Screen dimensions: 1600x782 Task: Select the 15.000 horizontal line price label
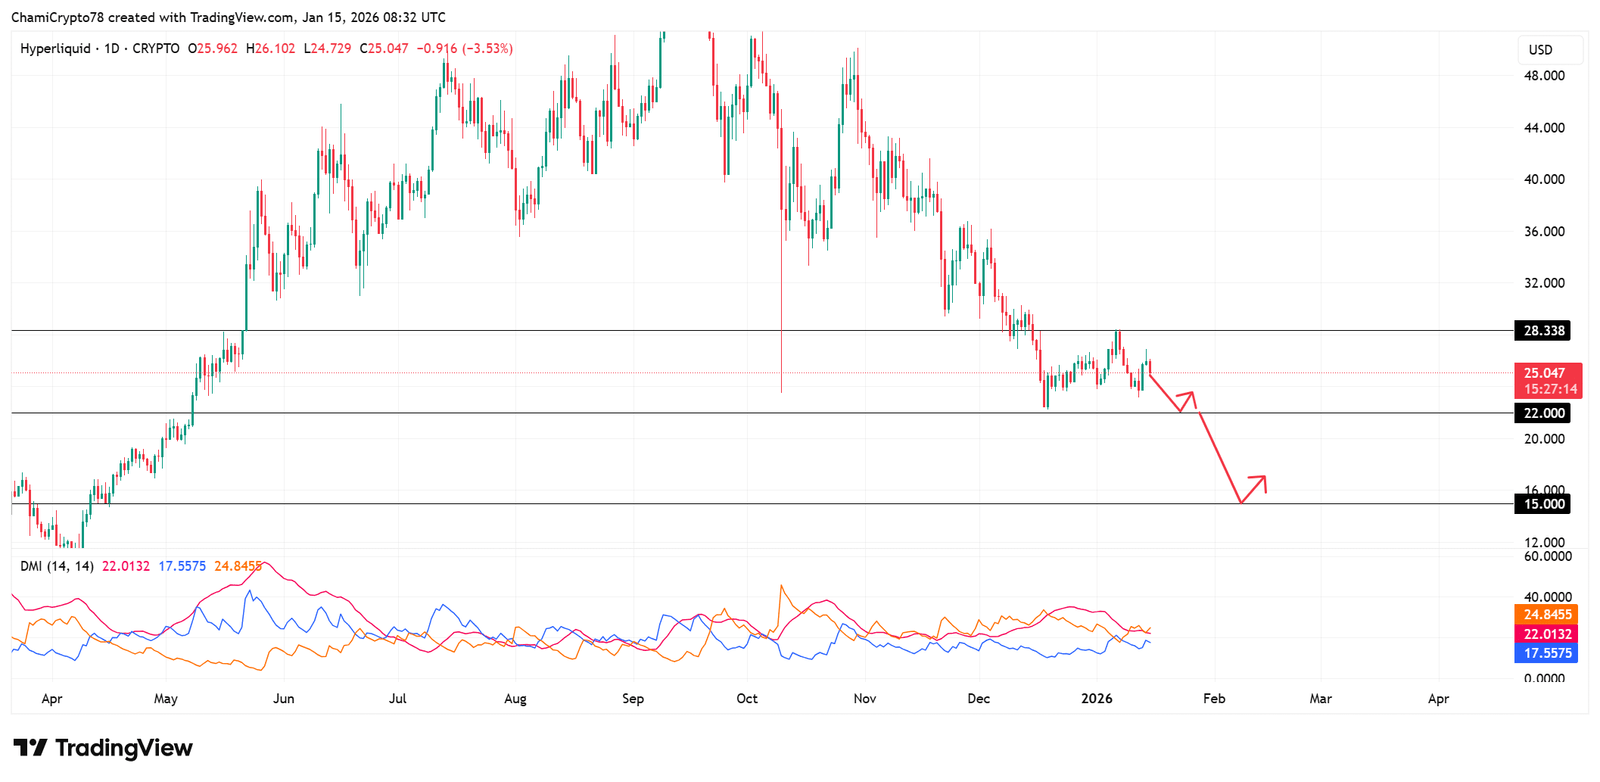pos(1543,504)
